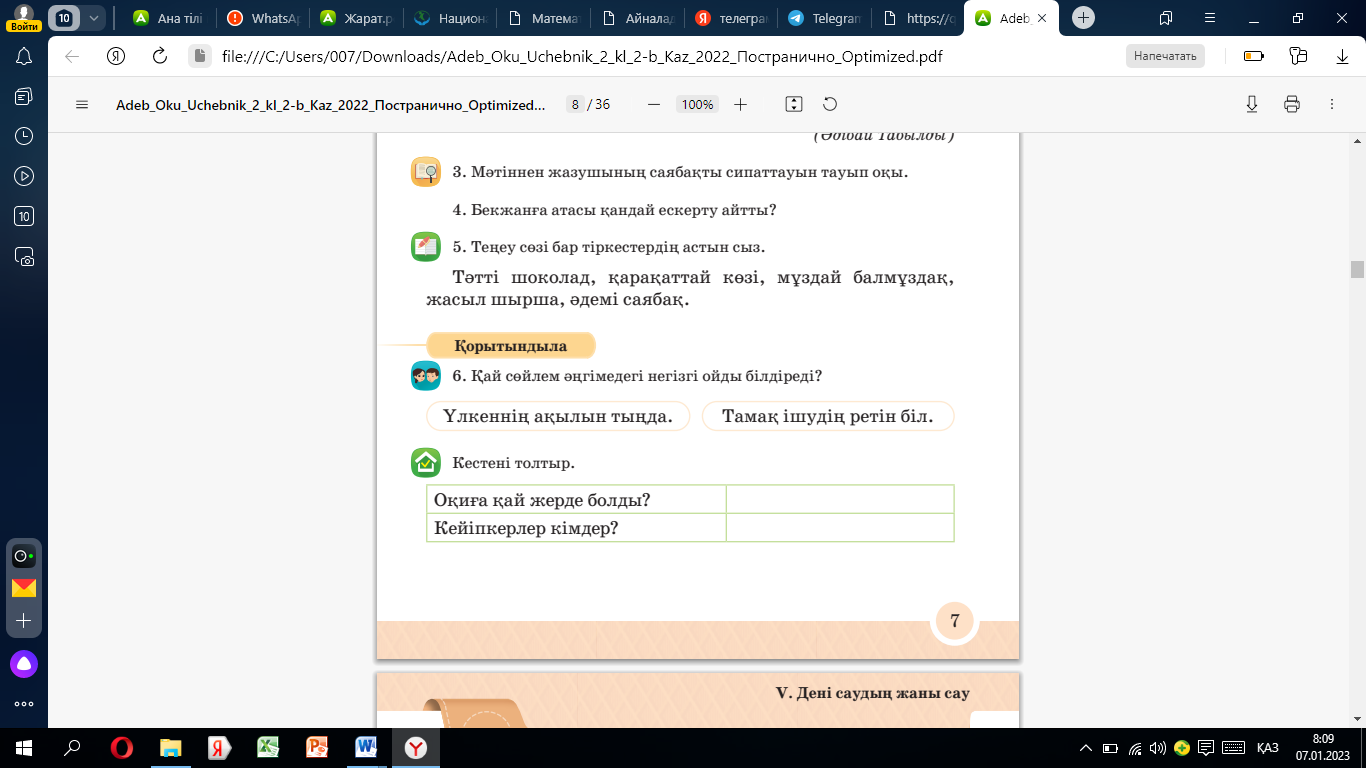Click the overlapping pages icon in sidebar
This screenshot has width=1366, height=768.
coord(24,96)
